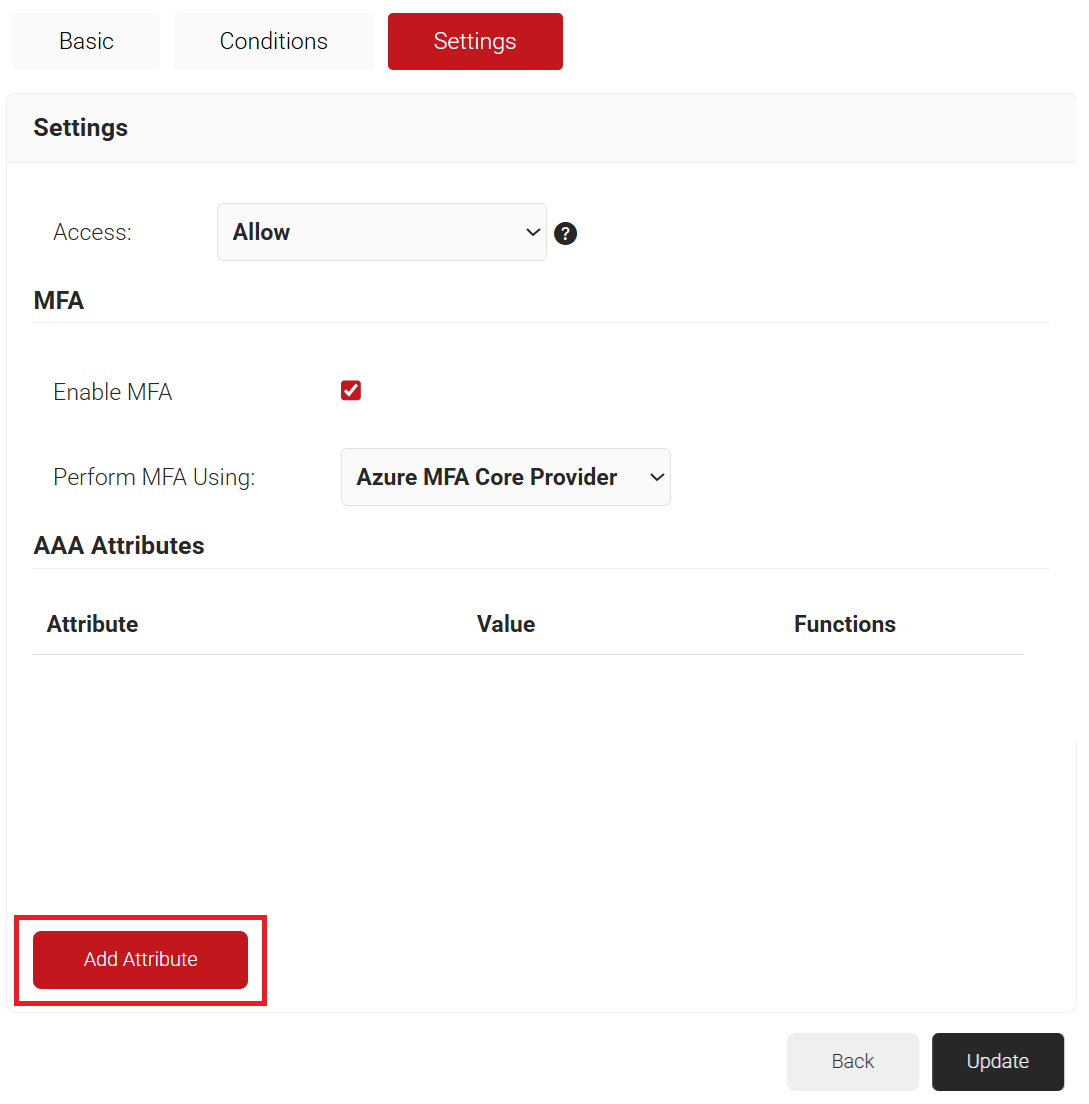Click the Enable MFA label text

(x=113, y=392)
